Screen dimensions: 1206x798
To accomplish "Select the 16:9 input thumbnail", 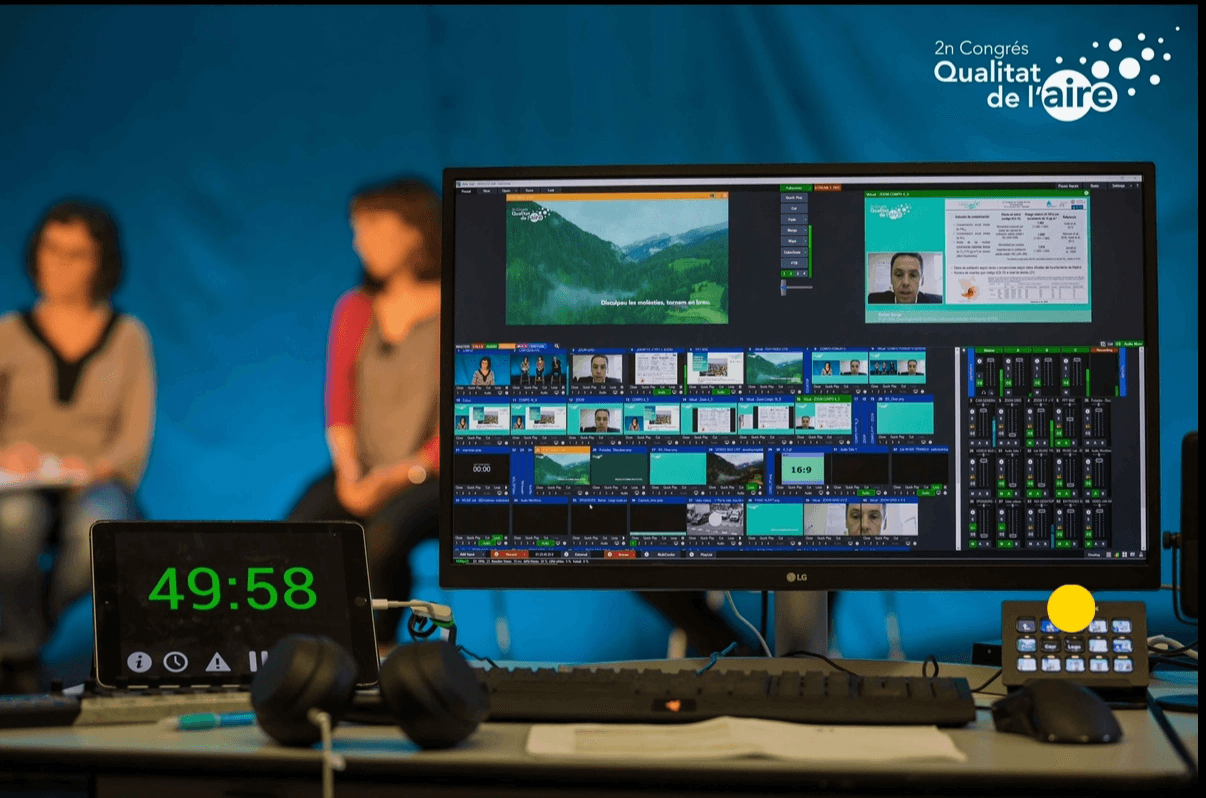I will [801, 468].
